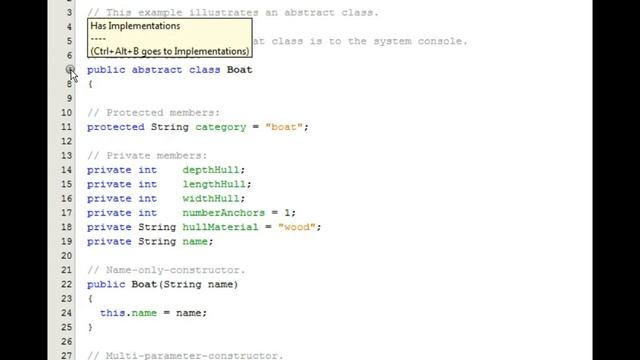
Task: Click the "name" field on line 19
Action: click(195, 241)
